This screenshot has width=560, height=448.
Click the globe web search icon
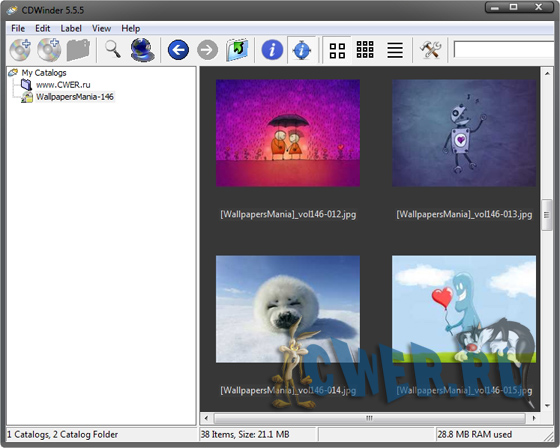coord(142,50)
